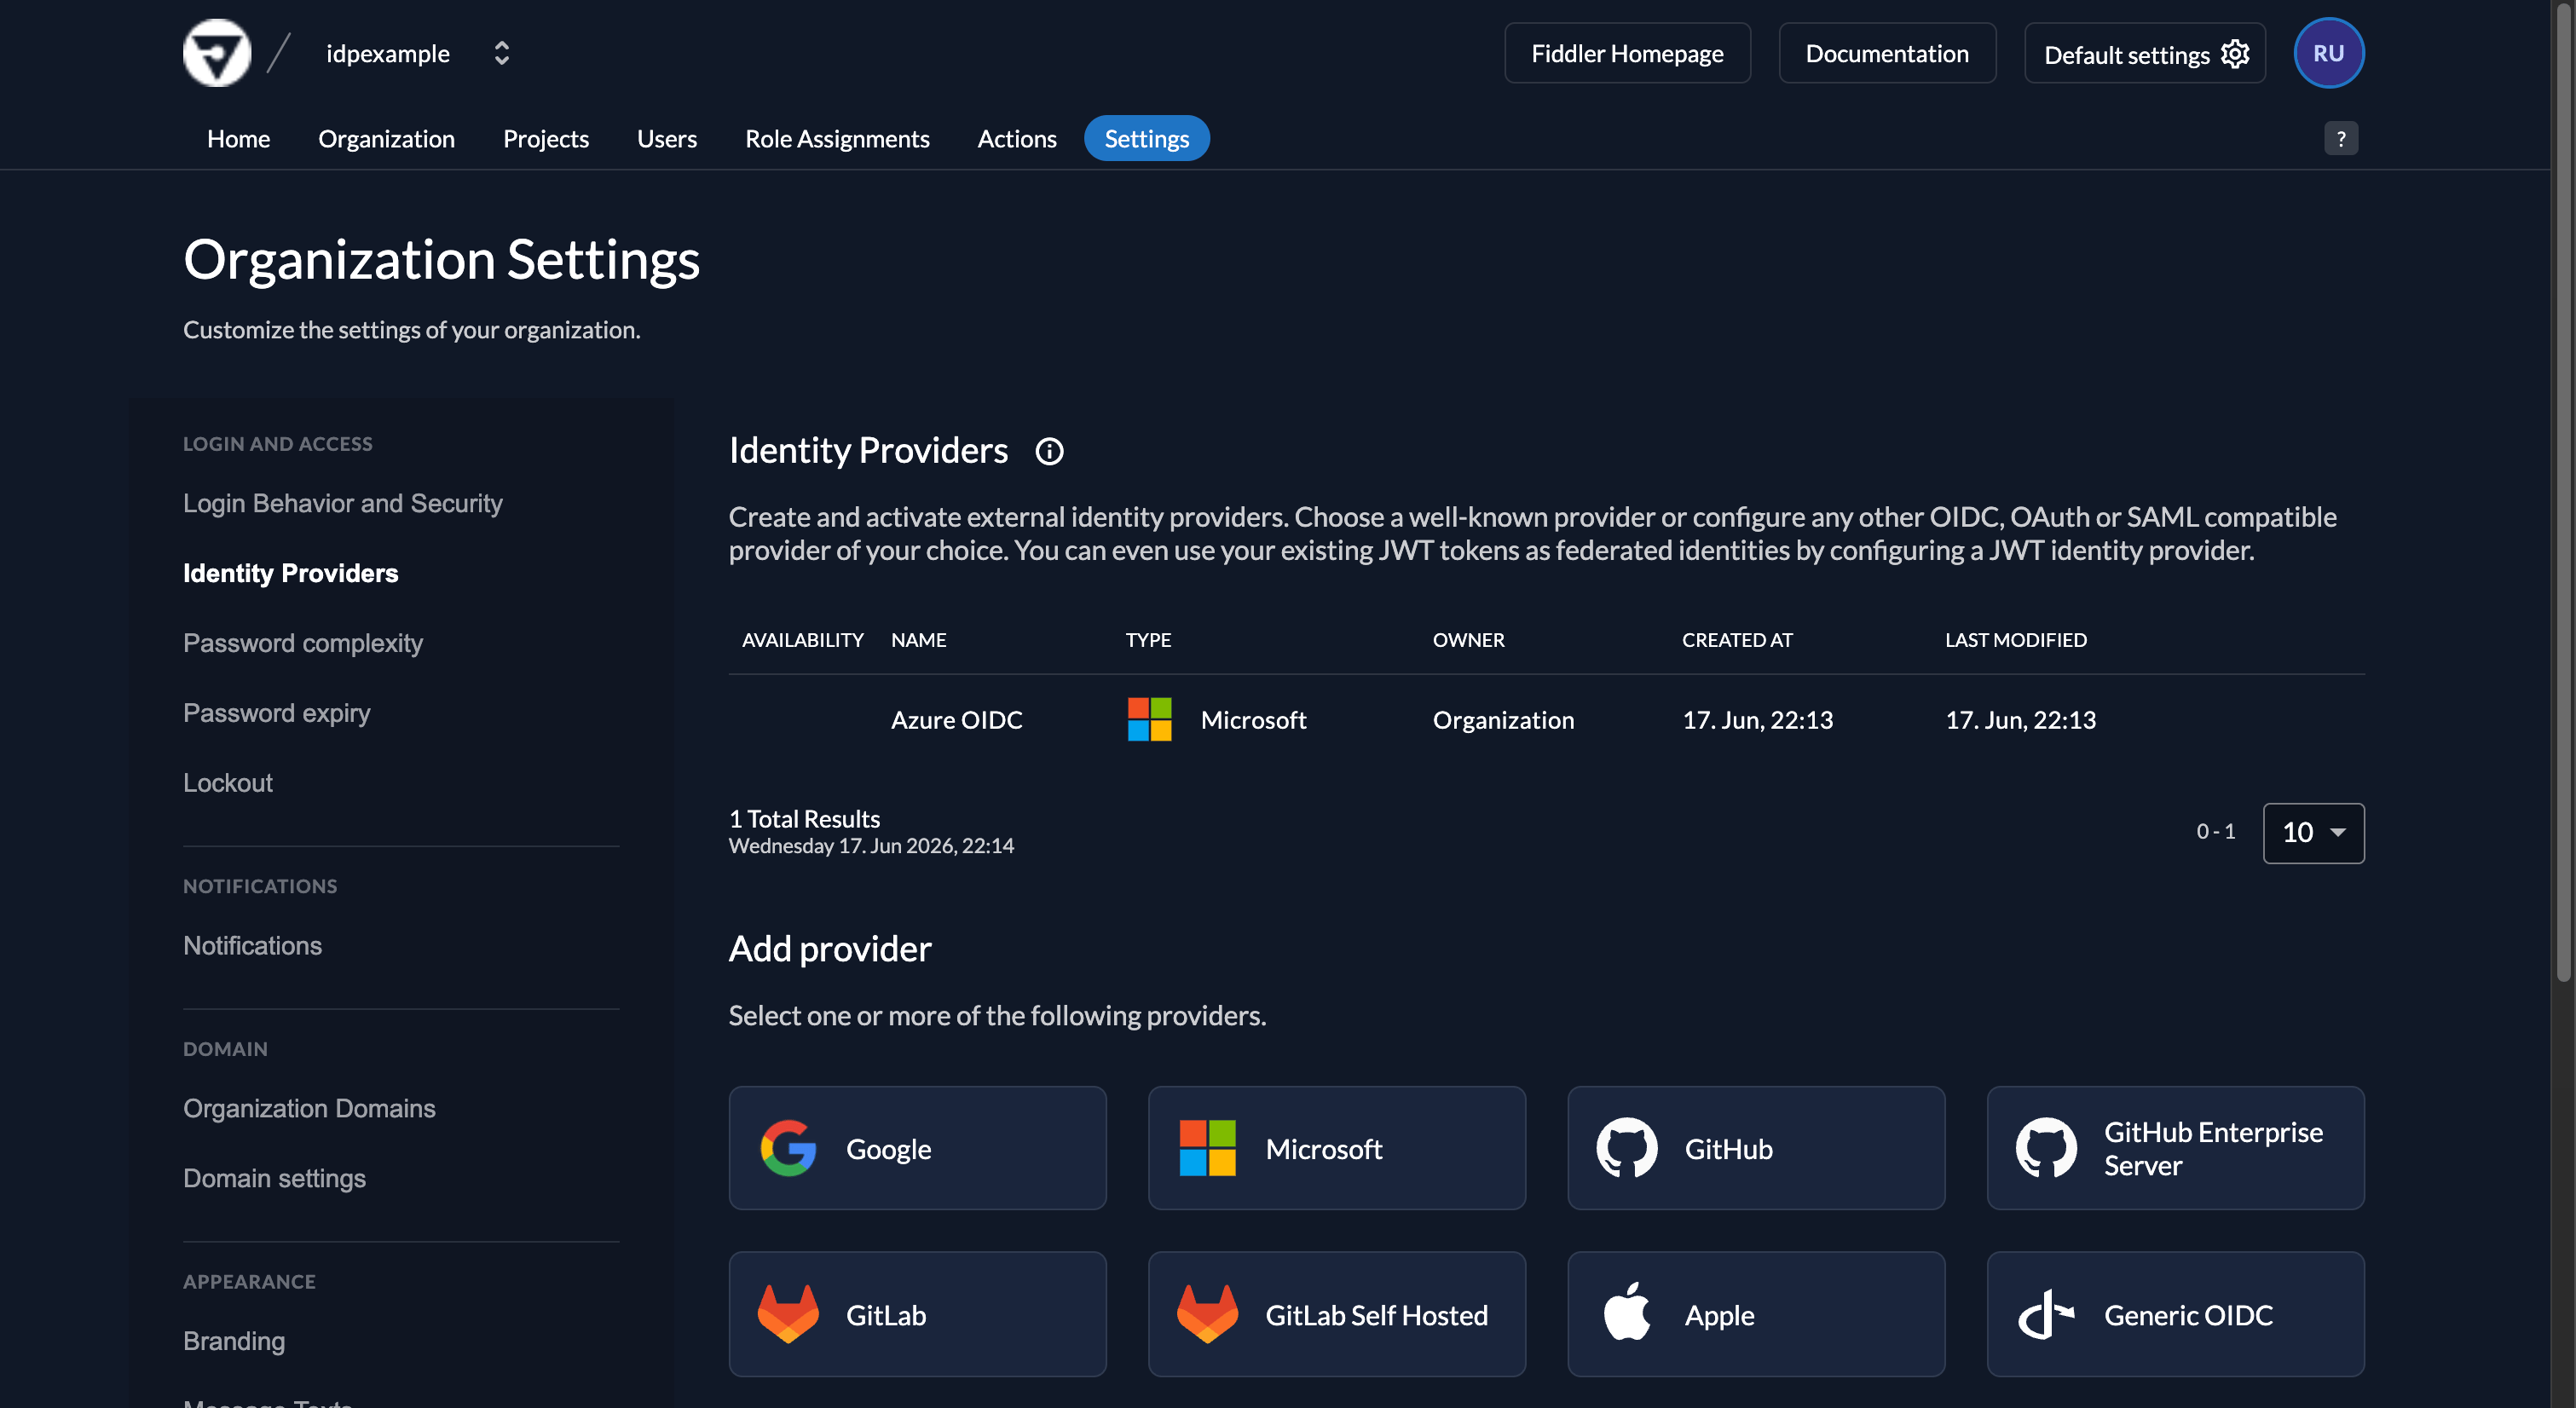Add an Apple identity provider
This screenshot has height=1408, width=2576.
(1755, 1314)
